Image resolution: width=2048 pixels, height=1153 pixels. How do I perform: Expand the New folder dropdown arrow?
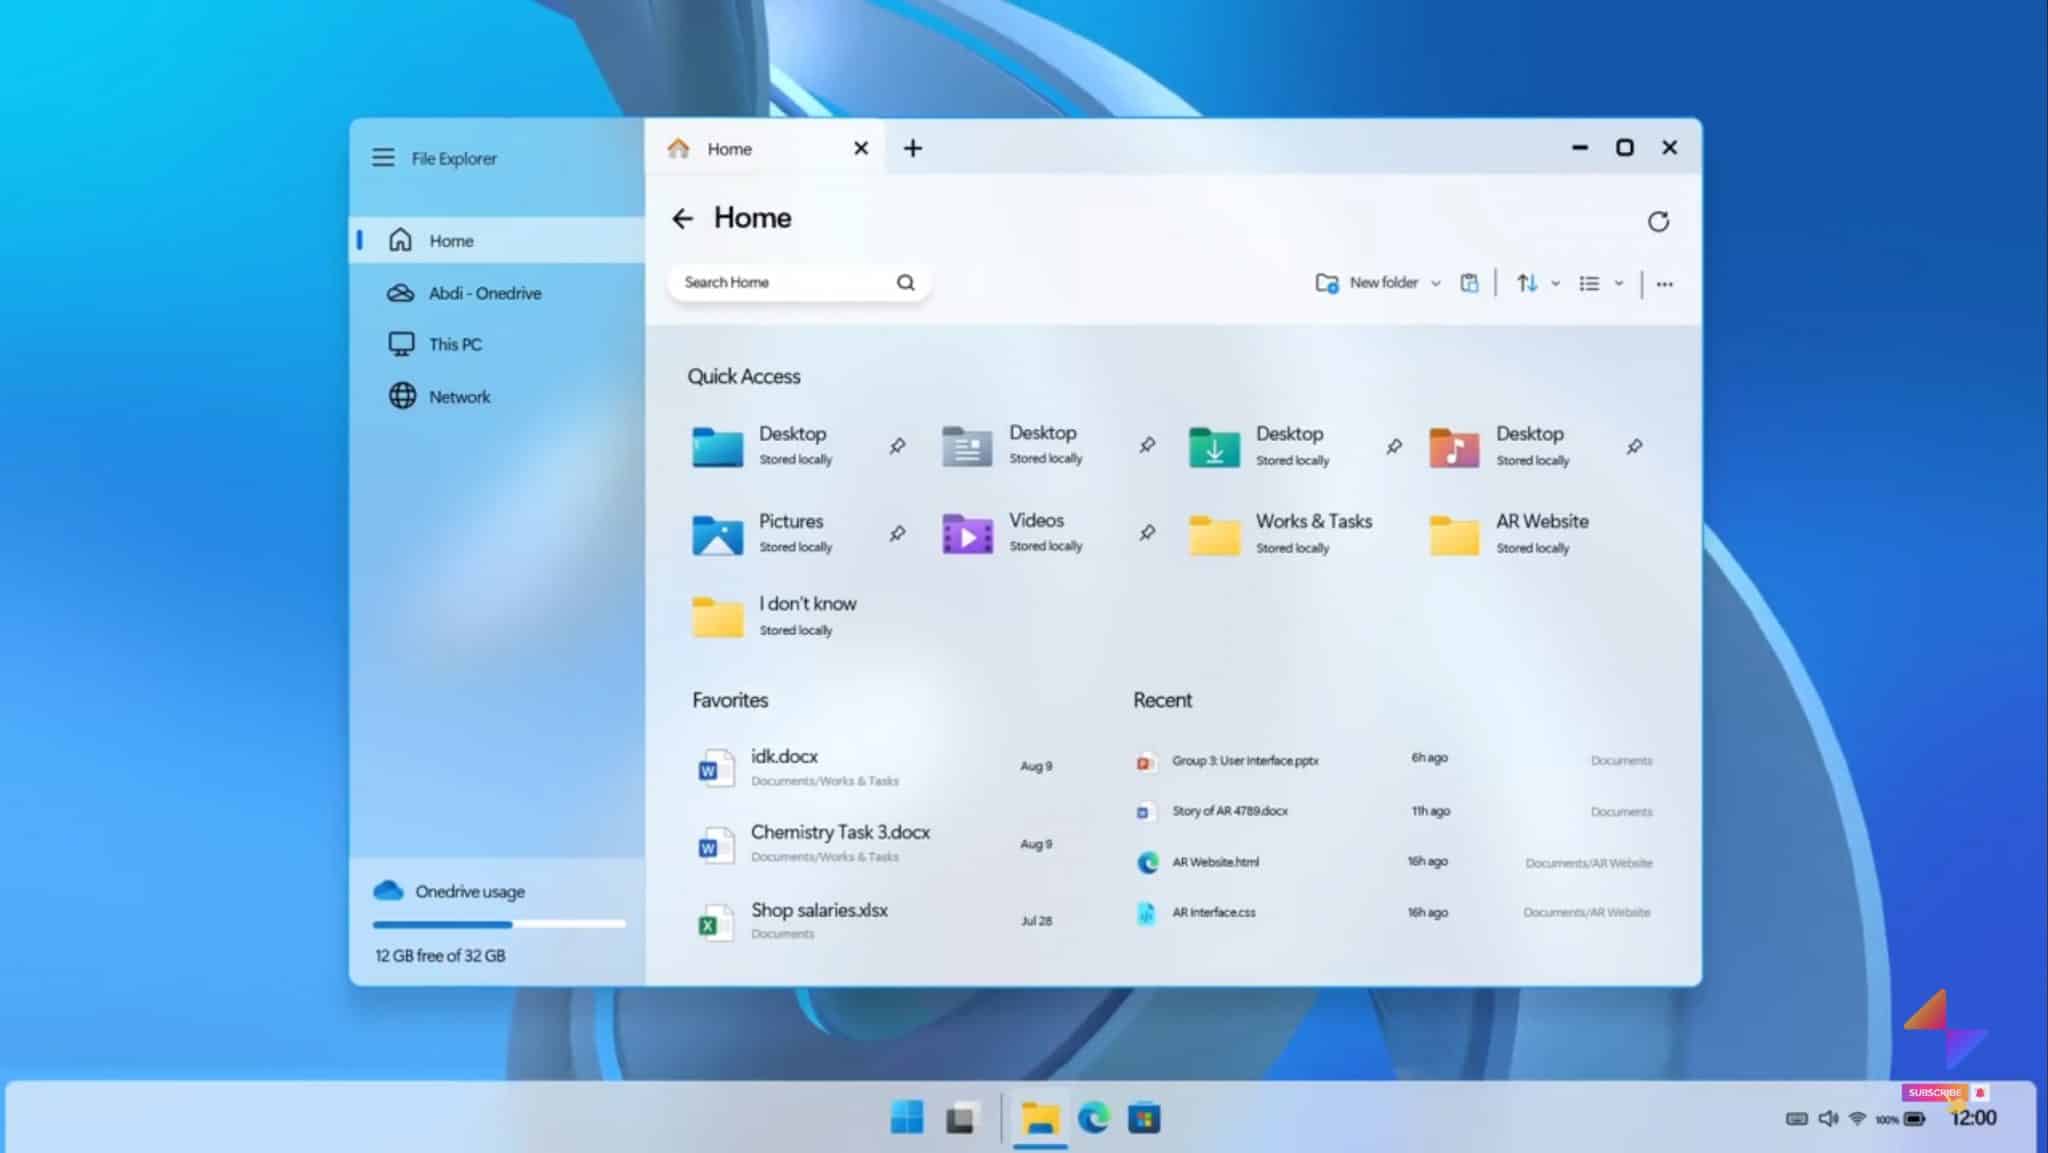pos(1437,283)
